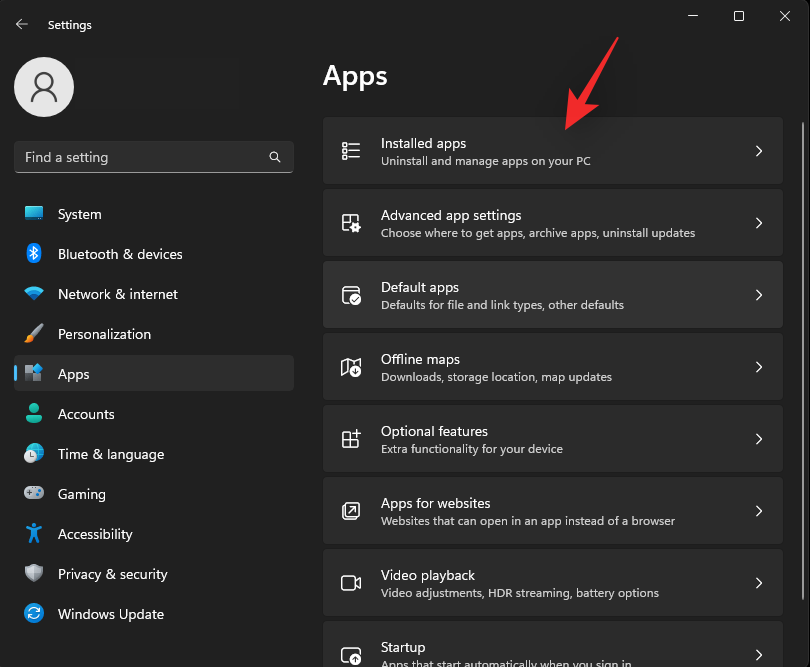810x667 pixels.
Task: Click the Optional features grid icon
Action: coord(351,439)
